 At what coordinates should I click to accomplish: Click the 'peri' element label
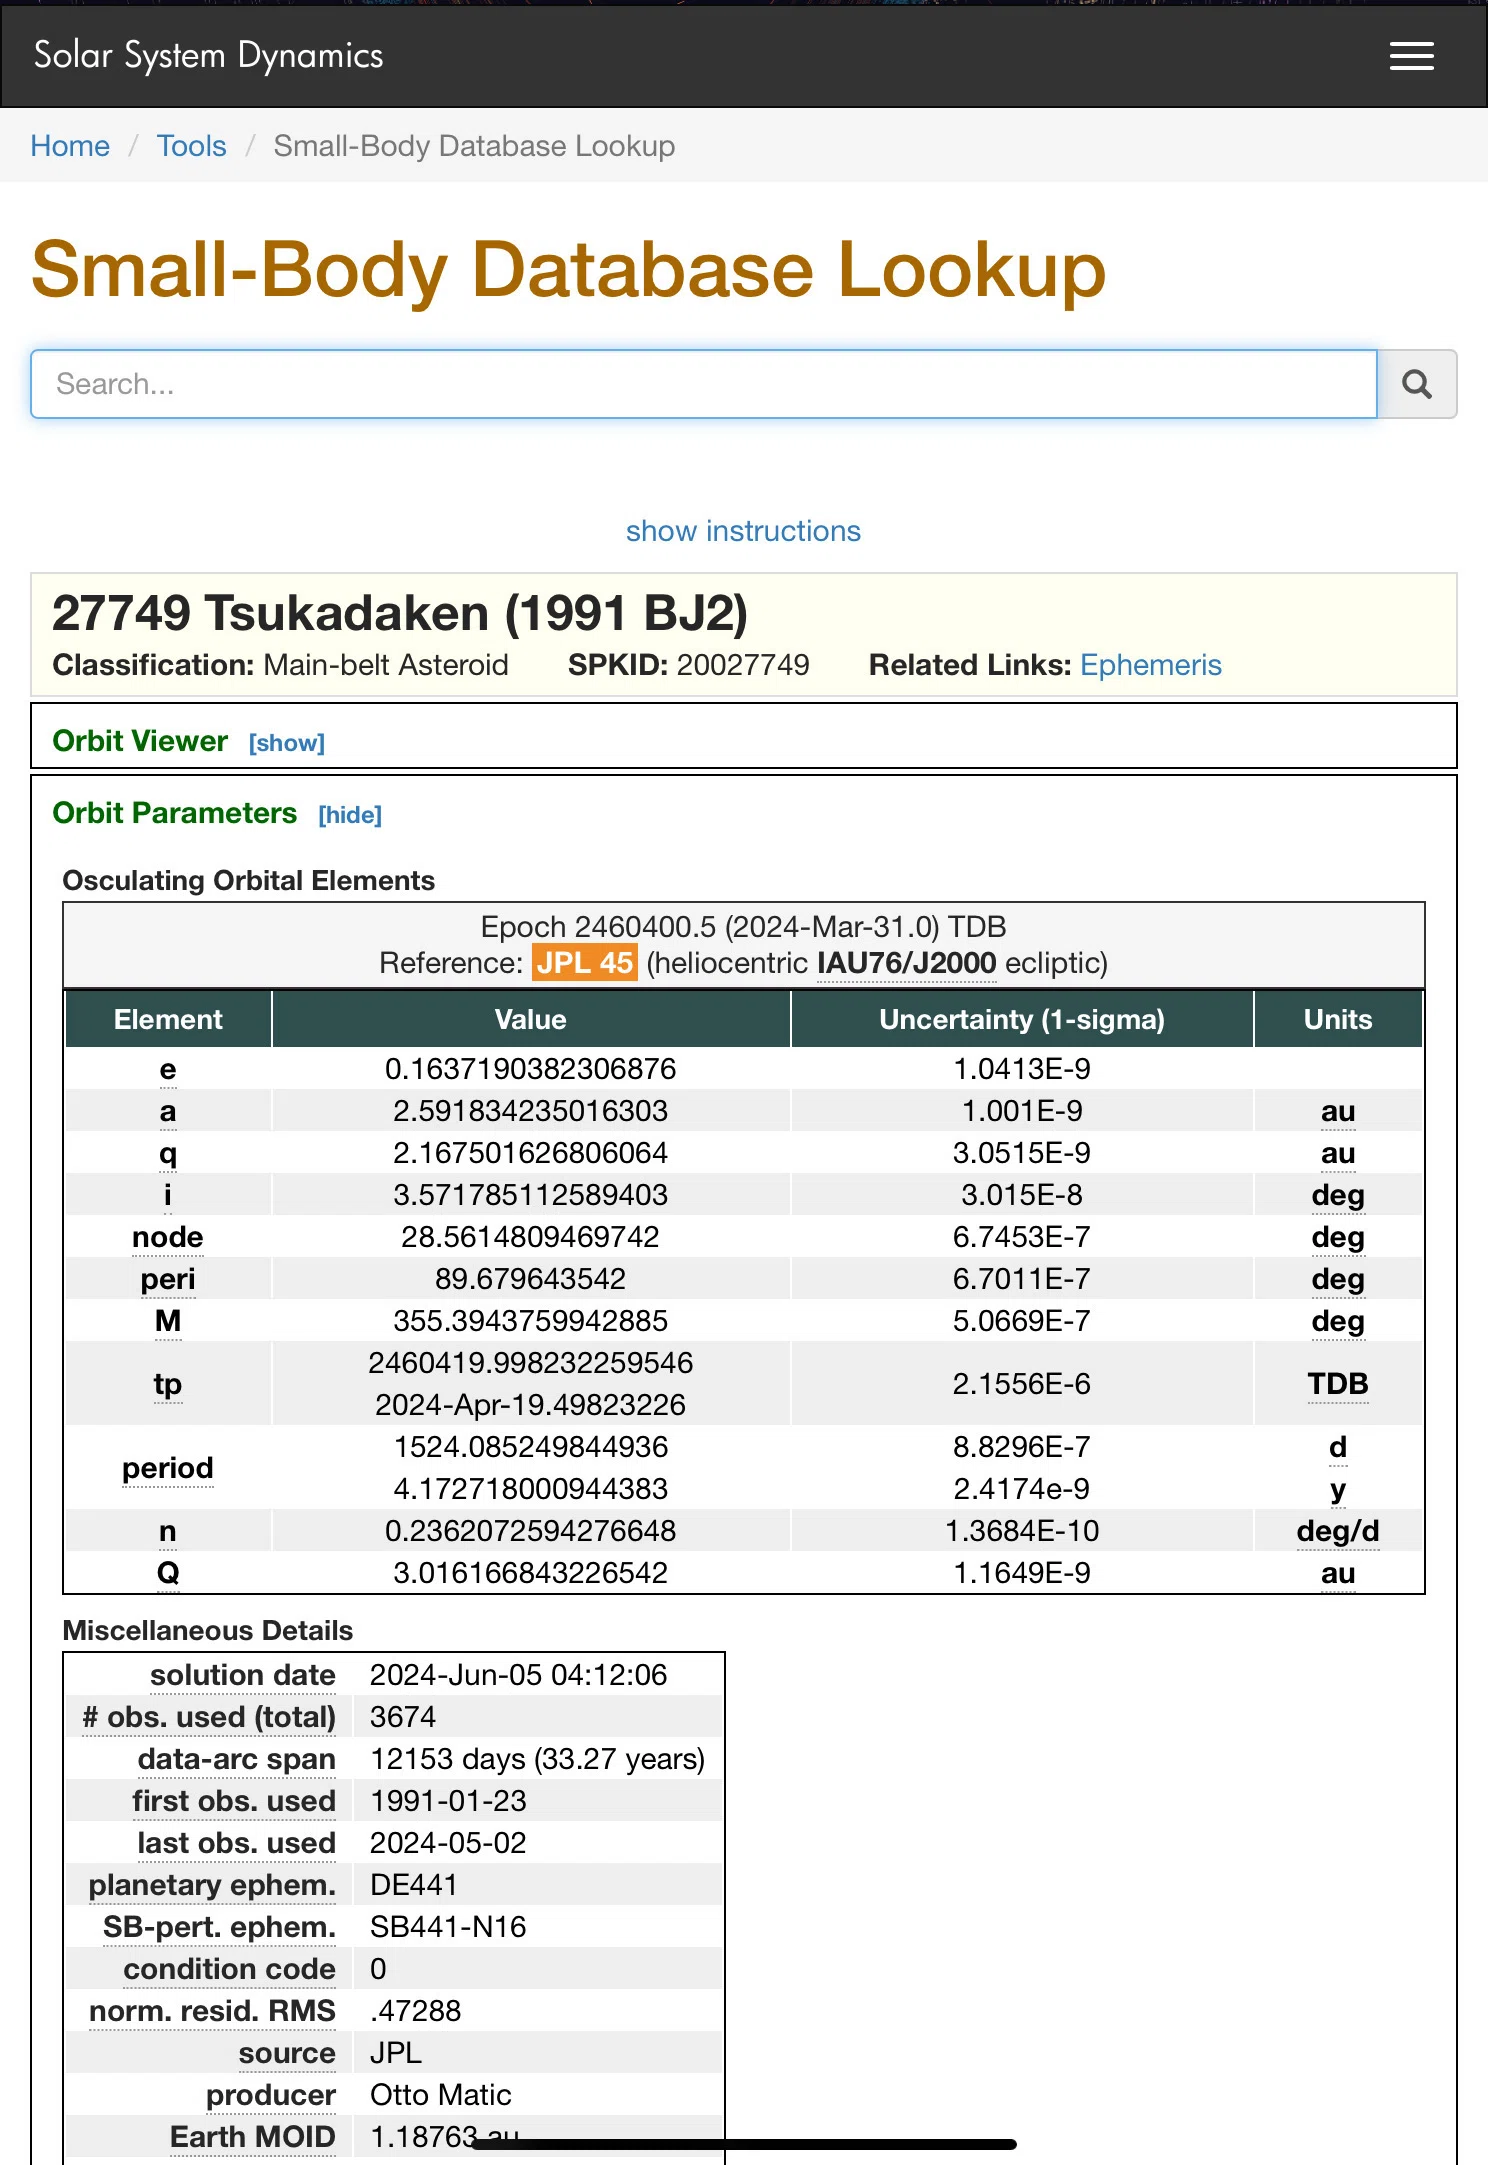(x=168, y=1279)
